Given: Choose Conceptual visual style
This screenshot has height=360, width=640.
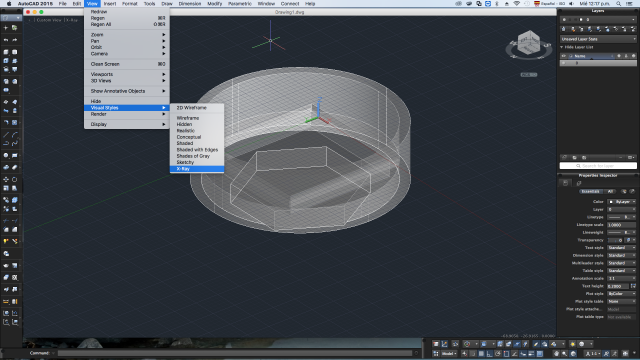Looking at the screenshot, I should 197,137.
